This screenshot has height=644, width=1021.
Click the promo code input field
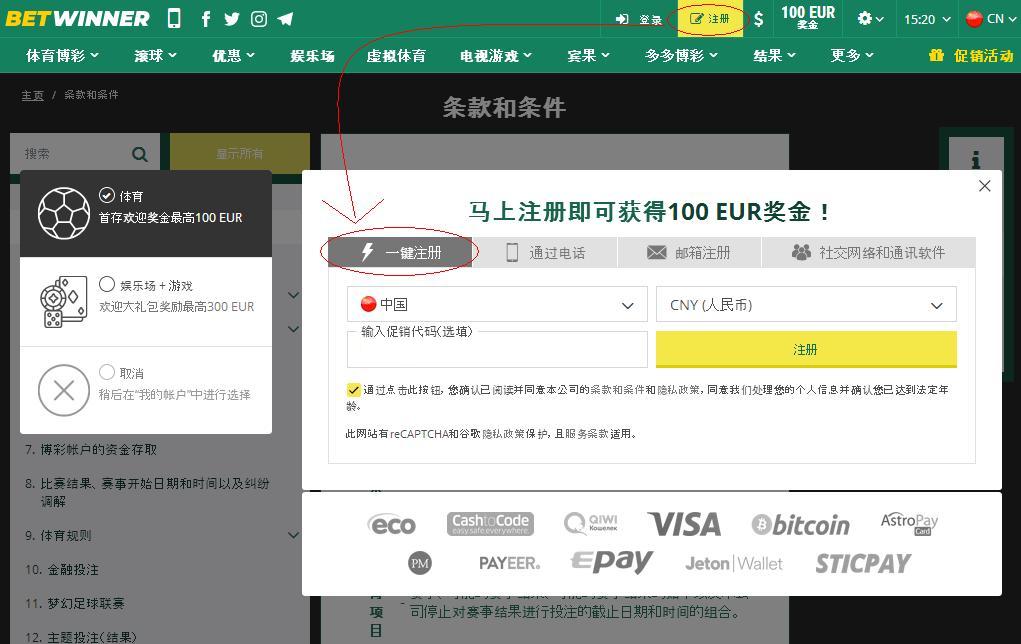[x=497, y=350]
